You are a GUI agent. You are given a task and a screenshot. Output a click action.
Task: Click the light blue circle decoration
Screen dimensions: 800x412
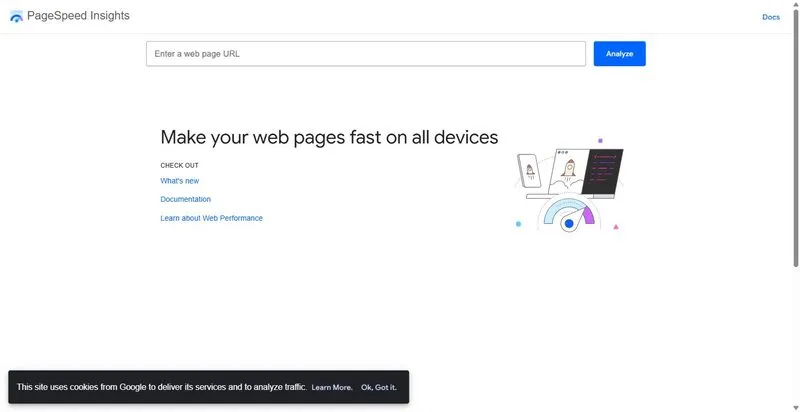click(x=518, y=224)
